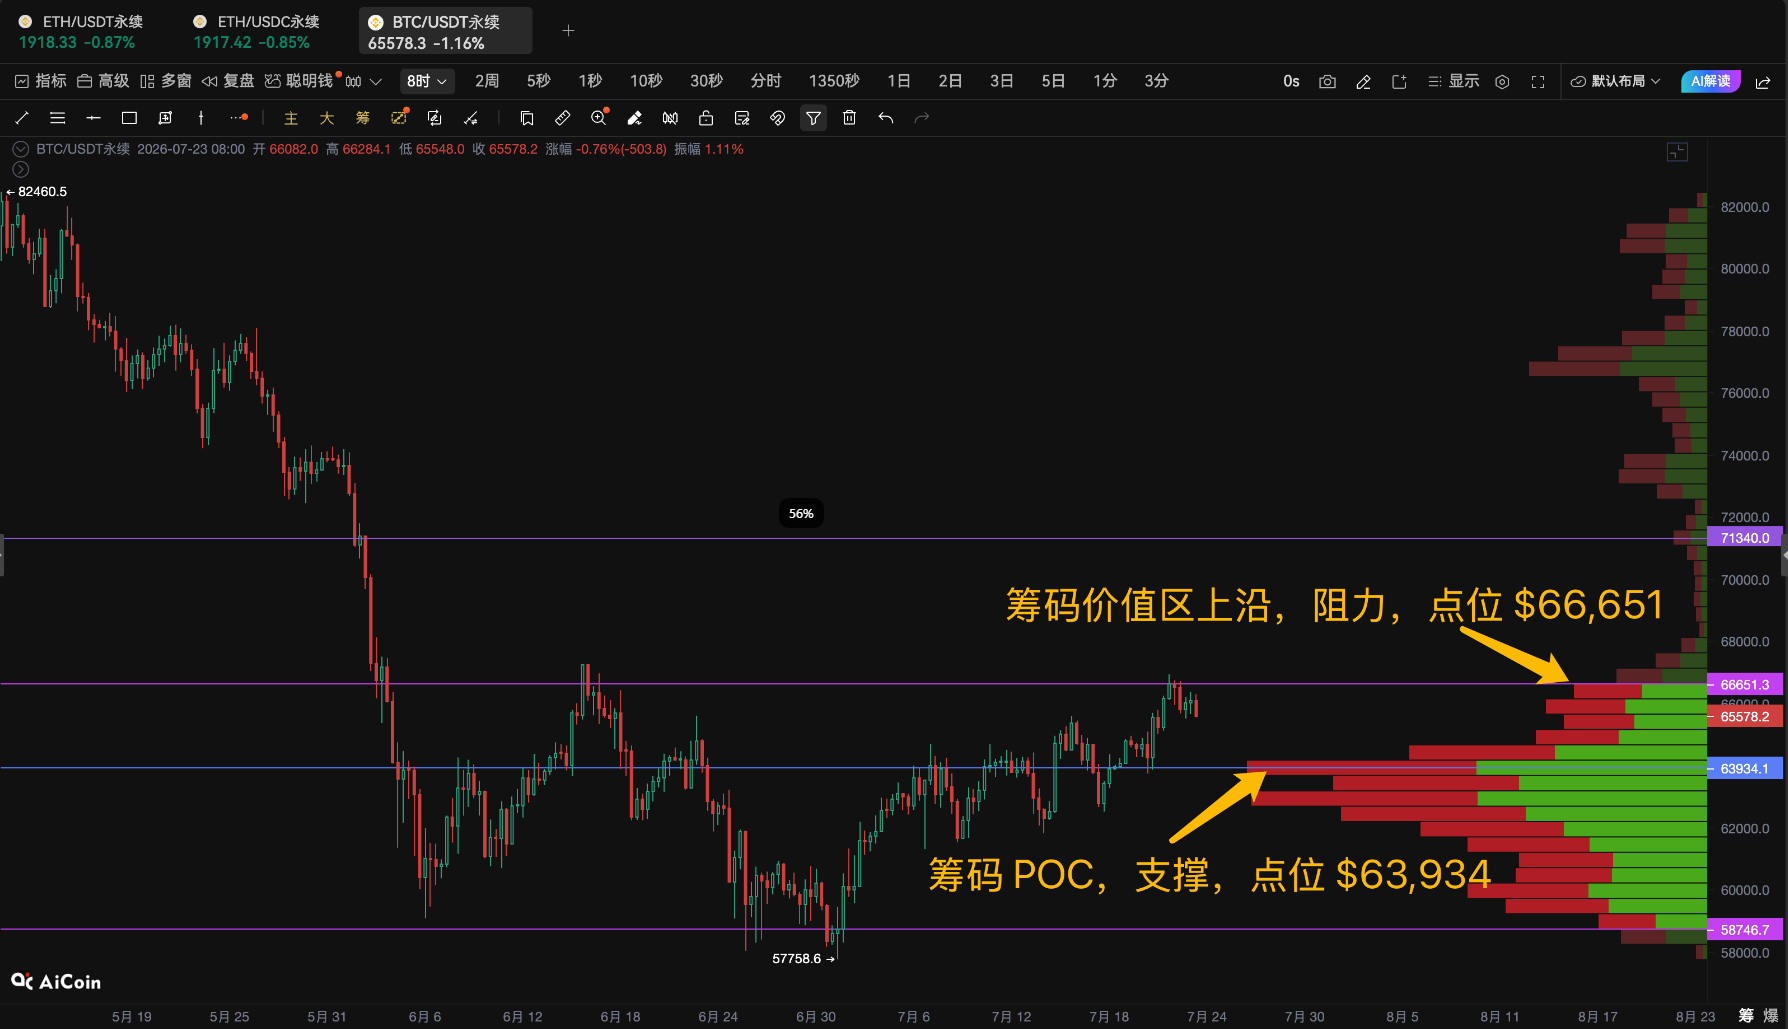This screenshot has width=1788, height=1029.
Task: Select the eraser tool
Action: pos(634,118)
